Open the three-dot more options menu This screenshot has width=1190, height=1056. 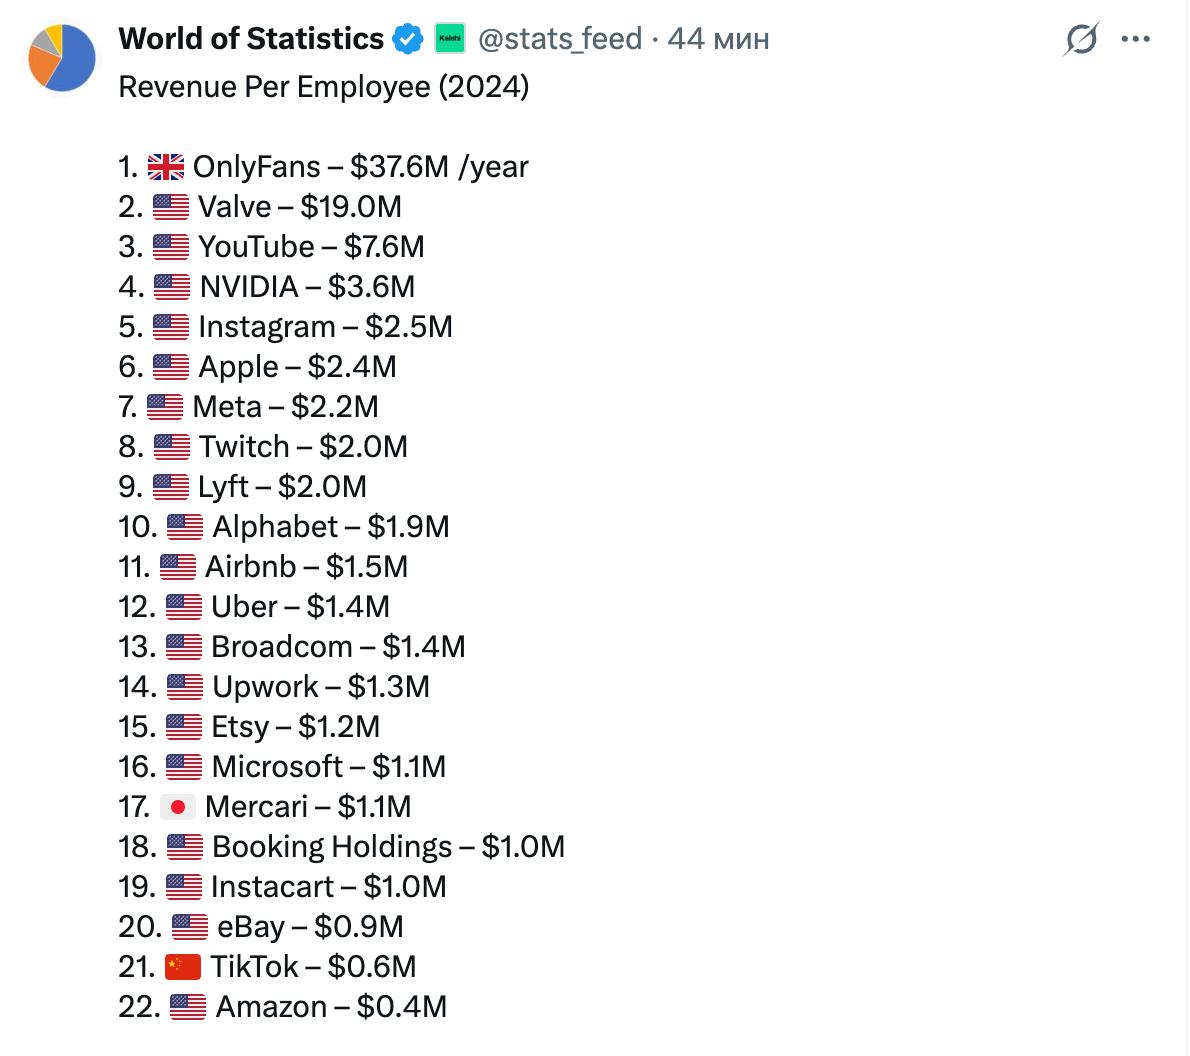(1136, 40)
